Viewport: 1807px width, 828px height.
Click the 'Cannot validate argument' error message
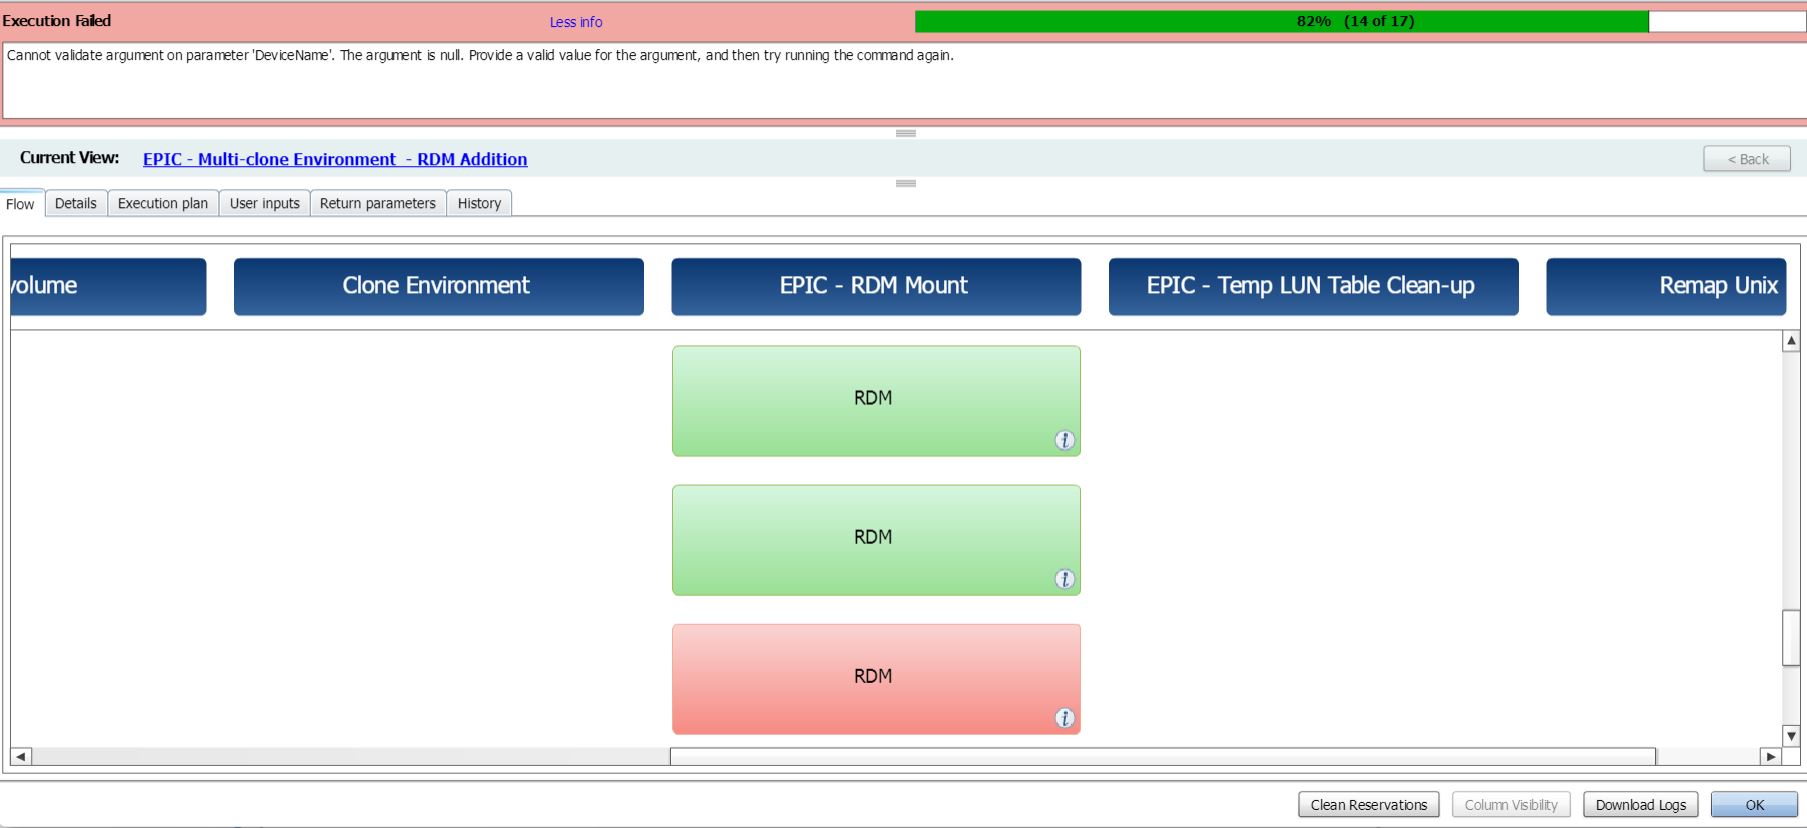(x=480, y=56)
